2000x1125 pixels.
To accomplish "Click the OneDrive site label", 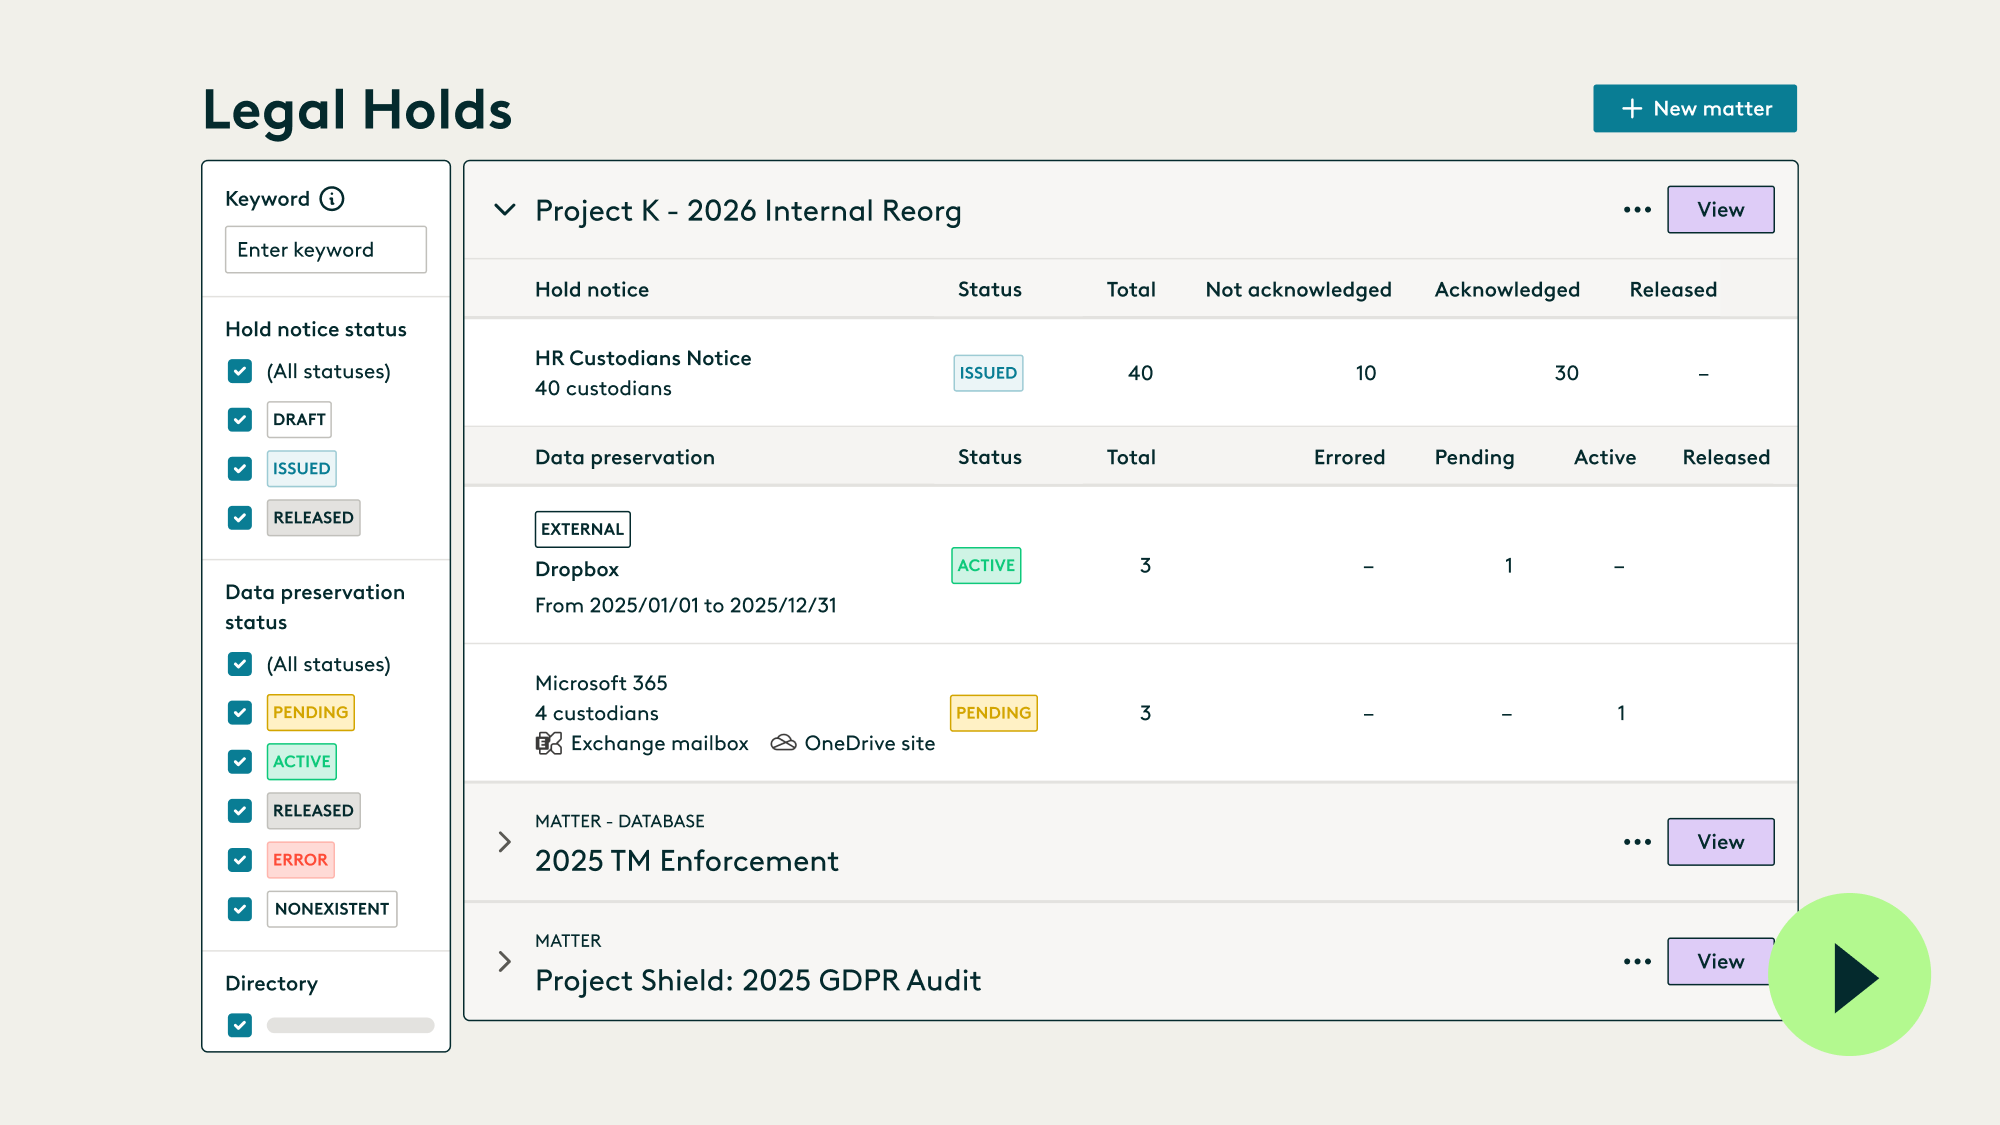I will [870, 743].
